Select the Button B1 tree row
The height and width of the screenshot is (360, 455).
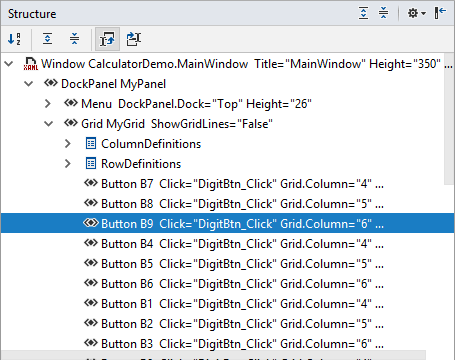click(x=227, y=304)
